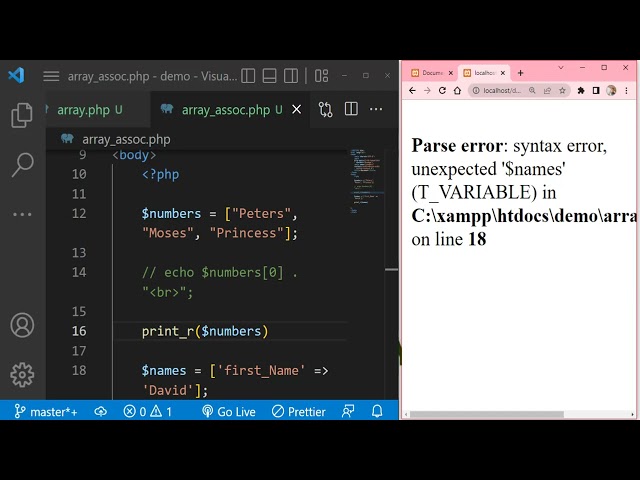640x480 pixels.
Task: Click the Prettier status bar item
Action: tap(299, 411)
